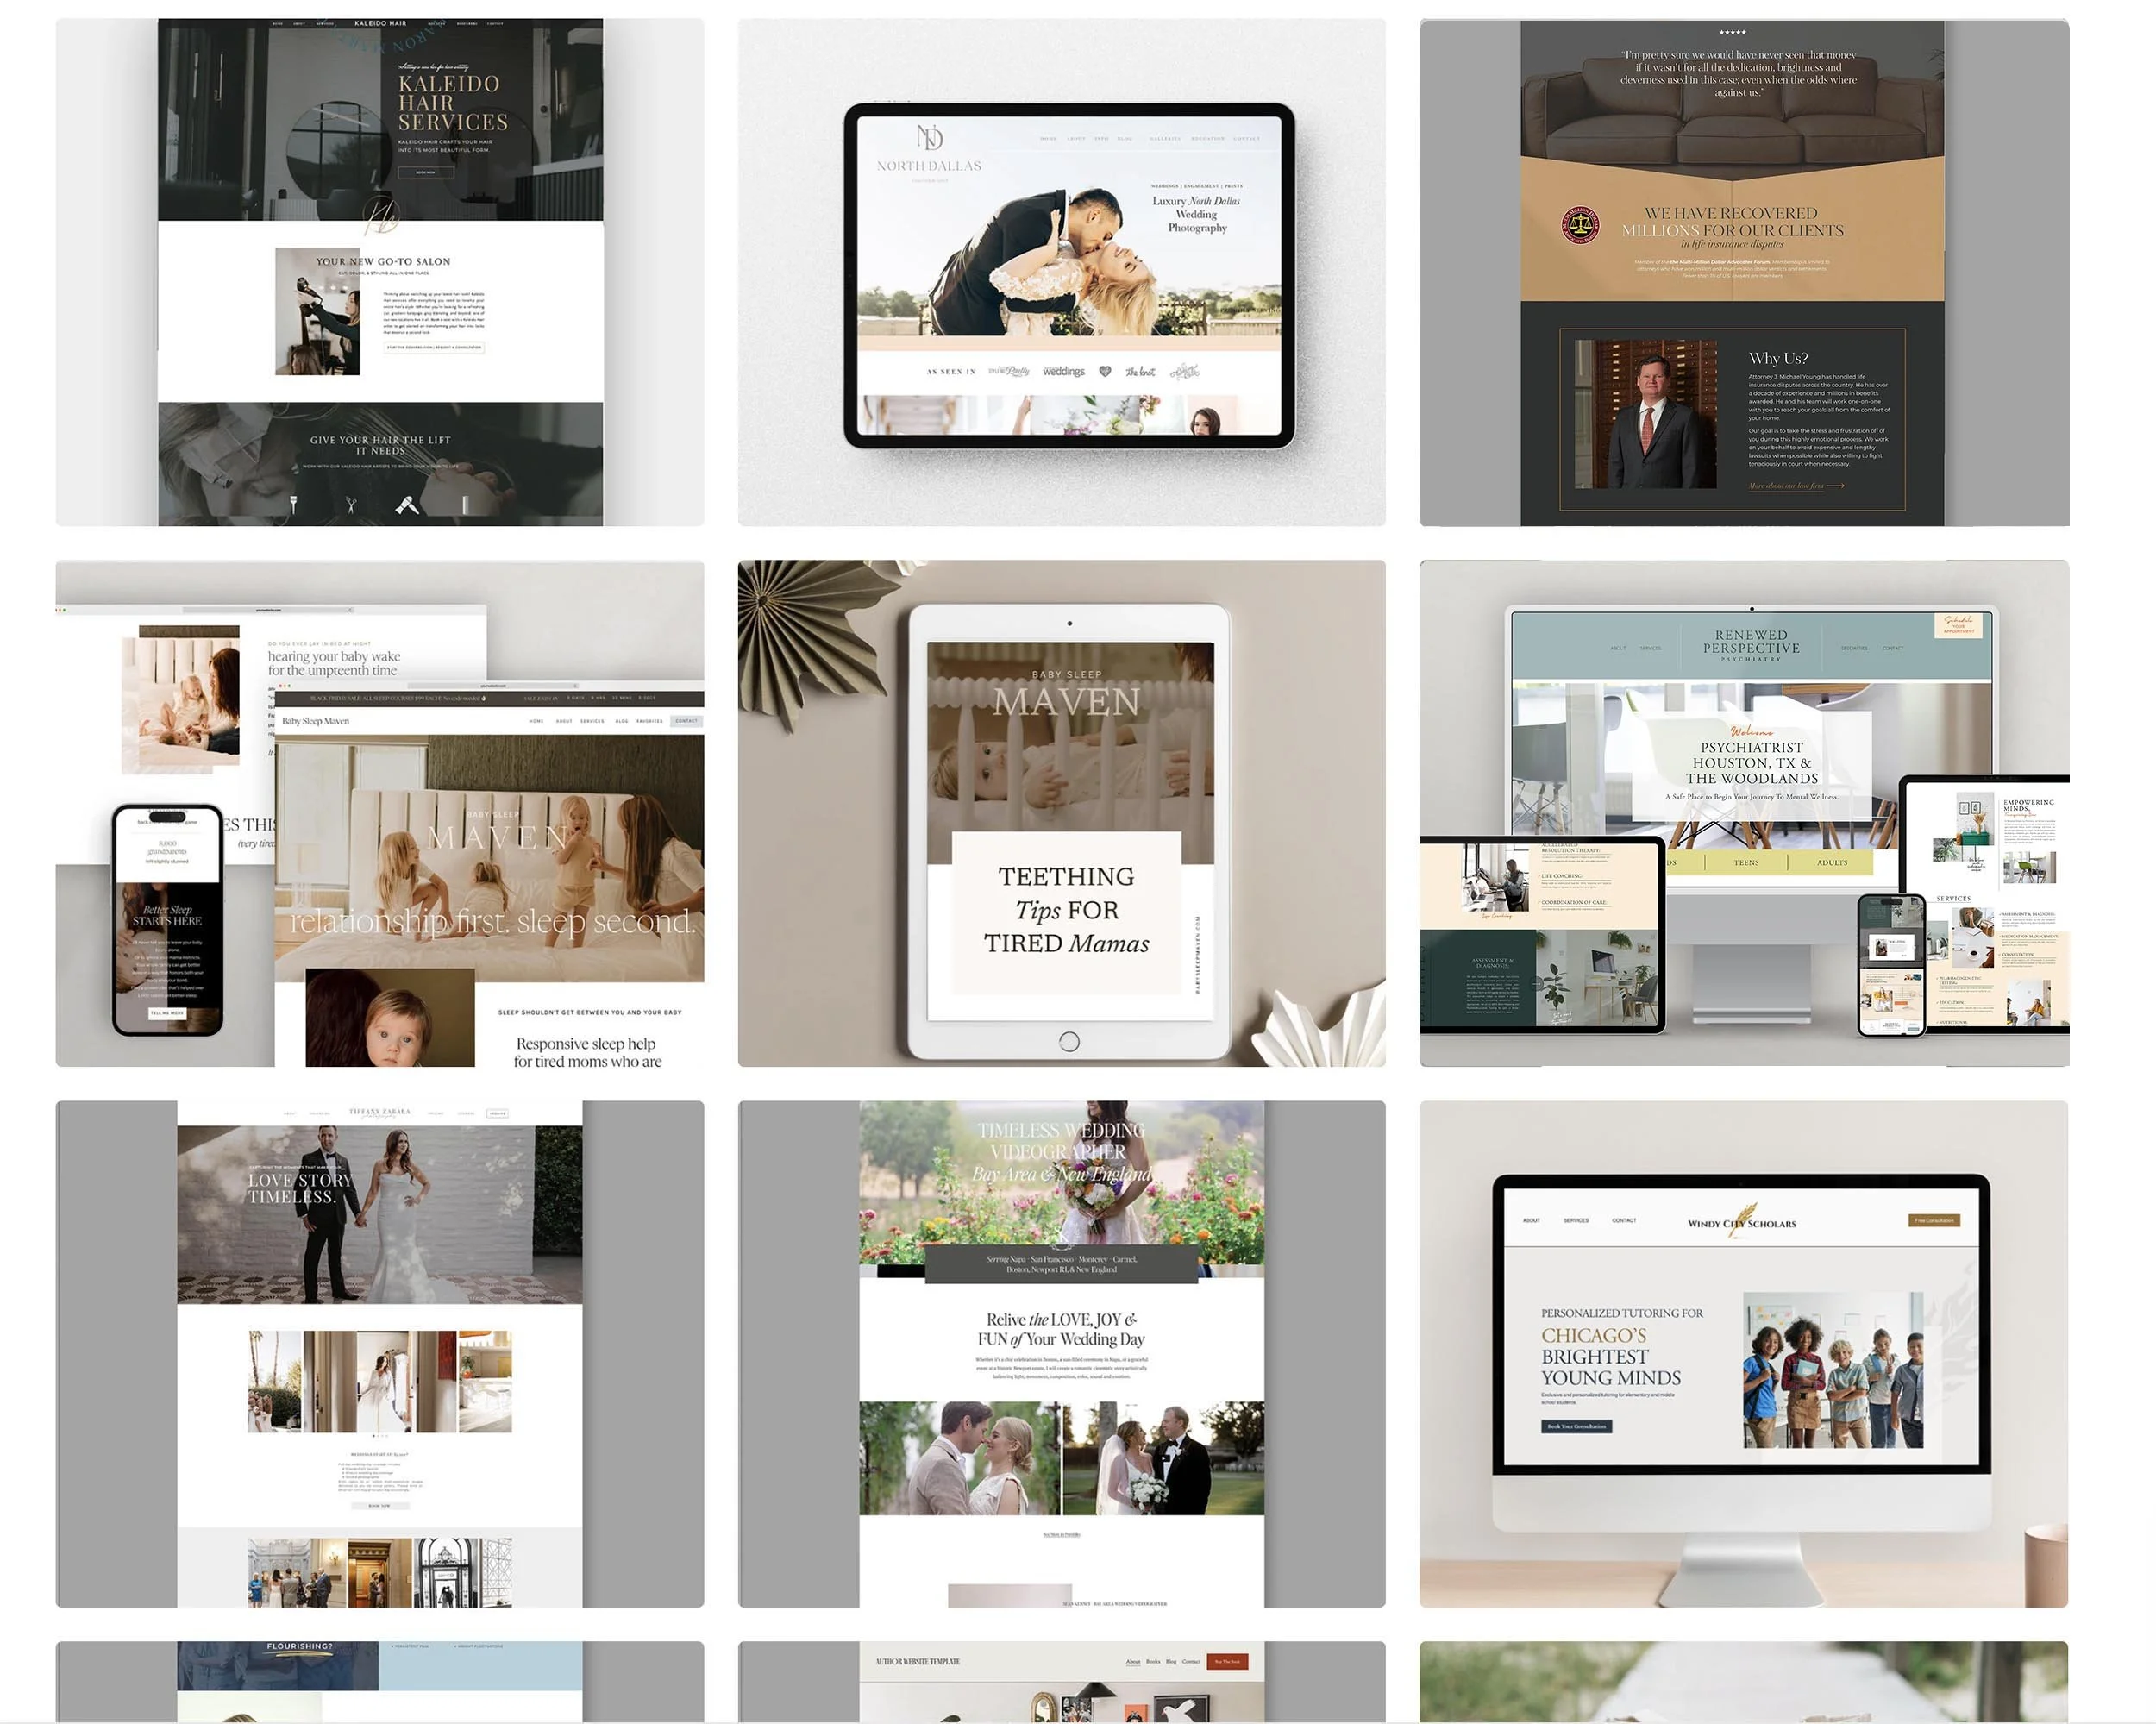Screen dimensions: 2156x1724
Task: Open the Renewed Perspective Psychiatry thumbnail
Action: [x=1744, y=814]
